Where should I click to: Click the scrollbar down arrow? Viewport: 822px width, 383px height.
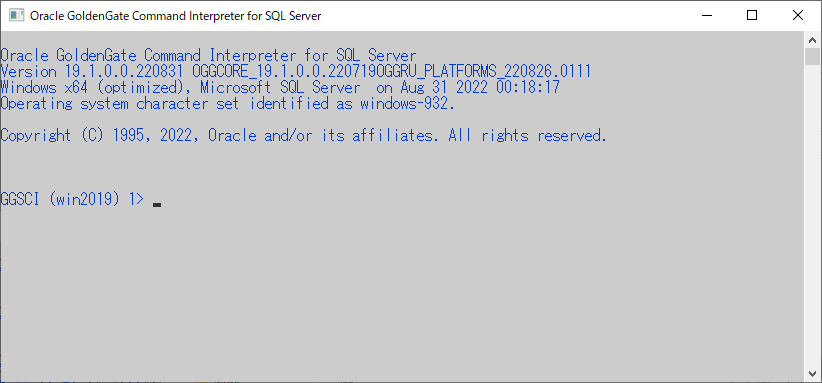[813, 373]
